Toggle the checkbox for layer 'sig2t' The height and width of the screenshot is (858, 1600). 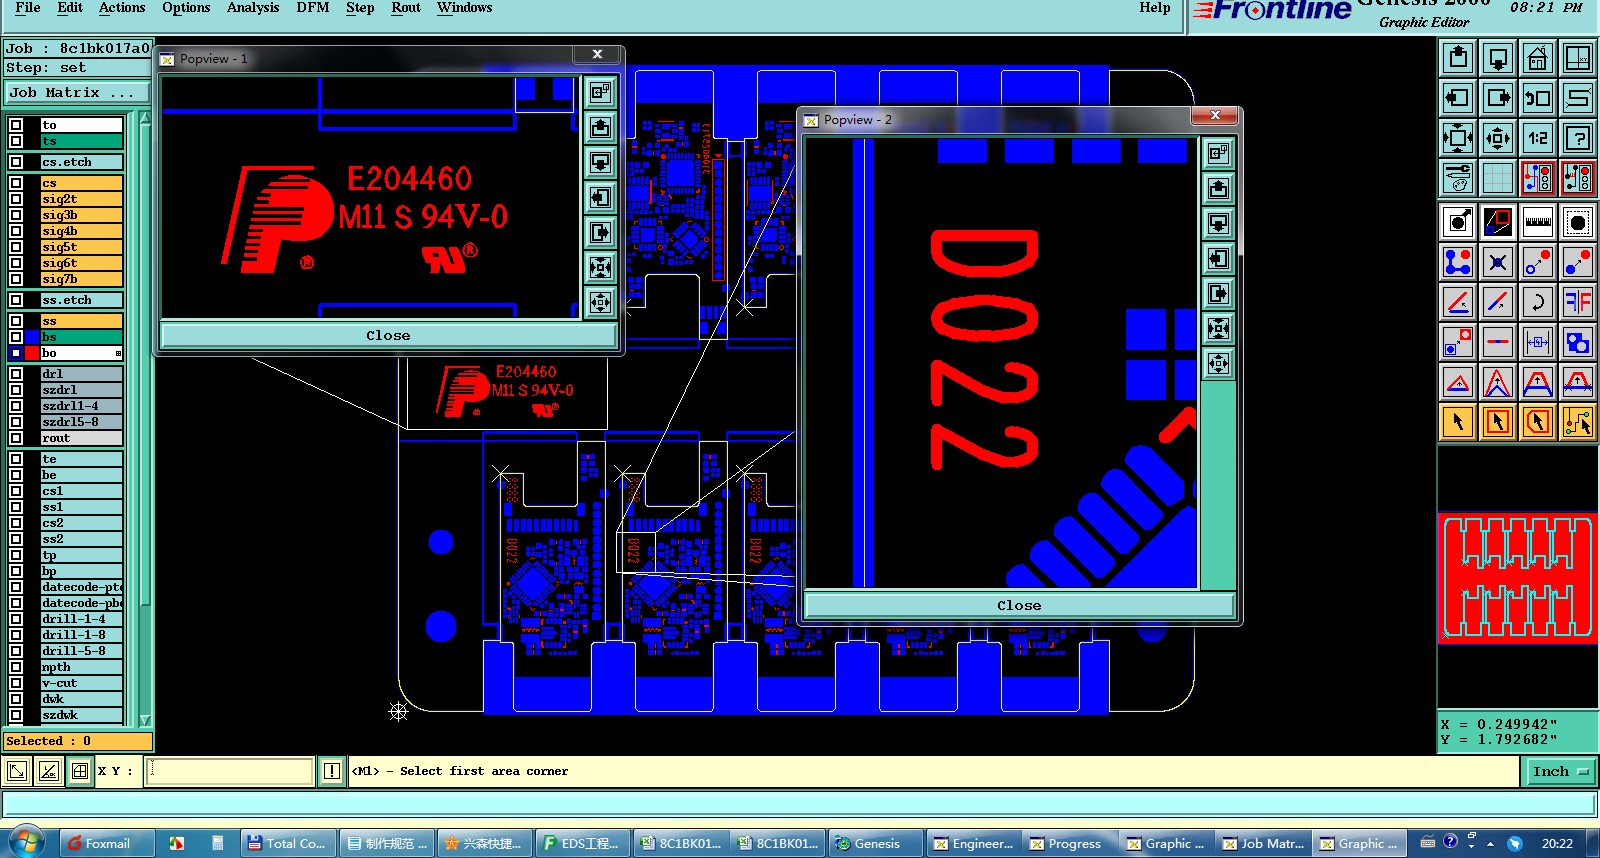pyautogui.click(x=16, y=199)
